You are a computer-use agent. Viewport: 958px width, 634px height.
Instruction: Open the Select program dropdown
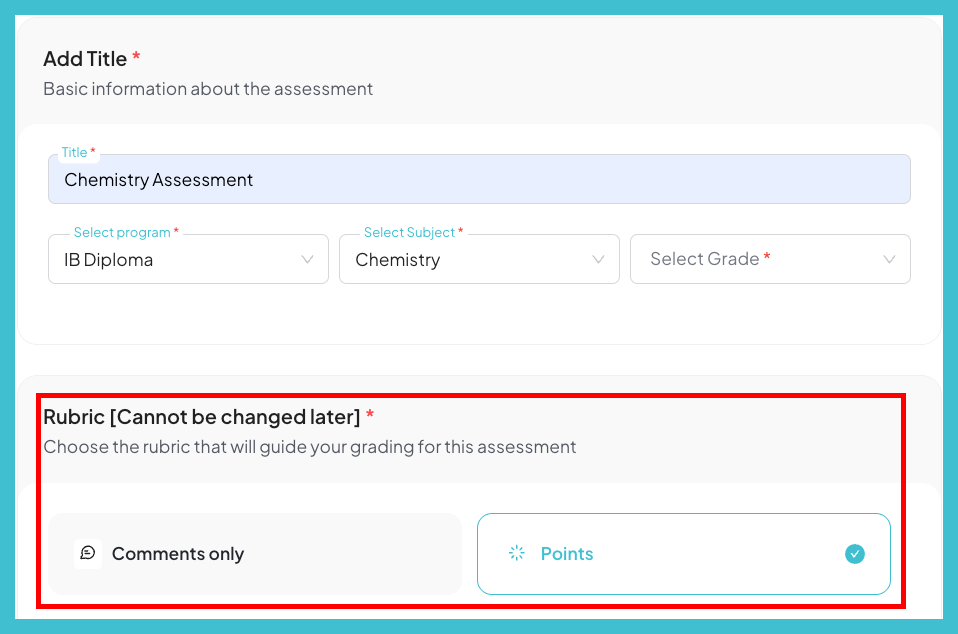(x=188, y=259)
